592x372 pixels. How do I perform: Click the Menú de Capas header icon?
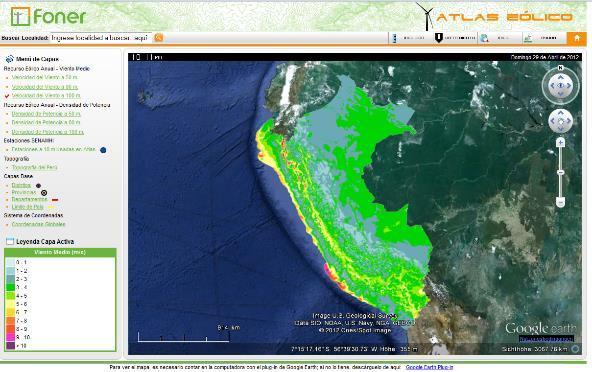coord(9,59)
